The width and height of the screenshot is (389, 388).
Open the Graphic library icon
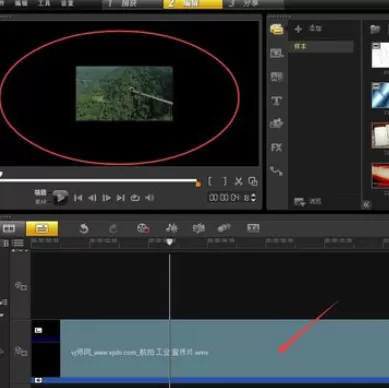[276, 124]
